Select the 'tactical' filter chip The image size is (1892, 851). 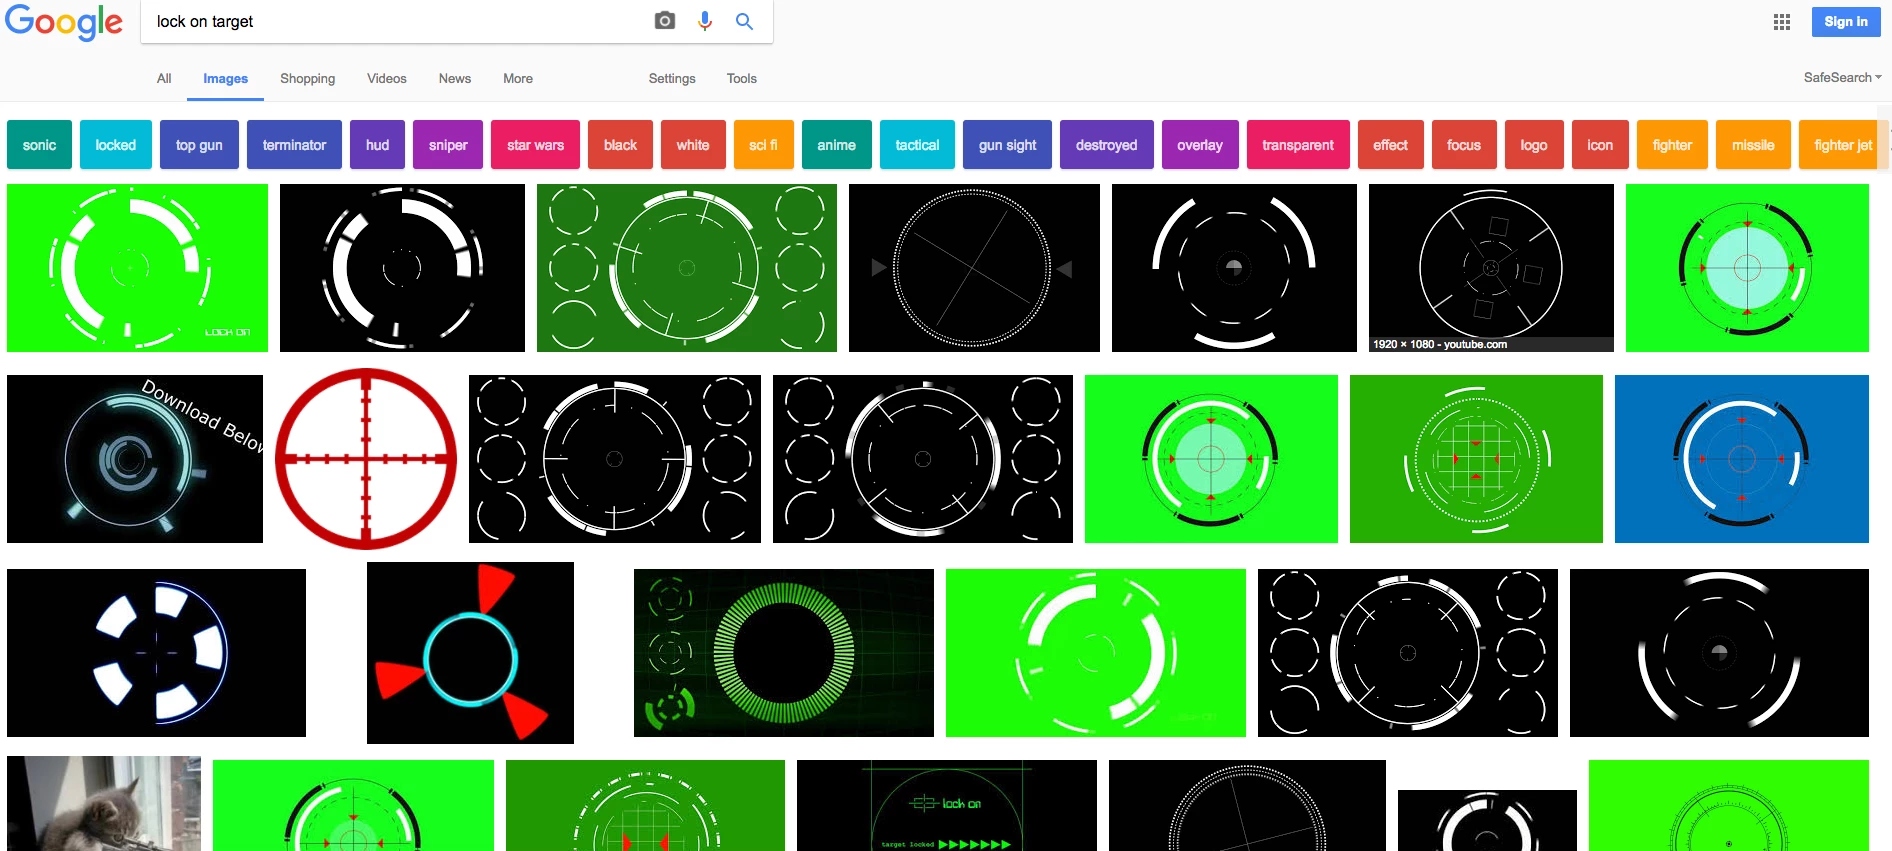[918, 145]
